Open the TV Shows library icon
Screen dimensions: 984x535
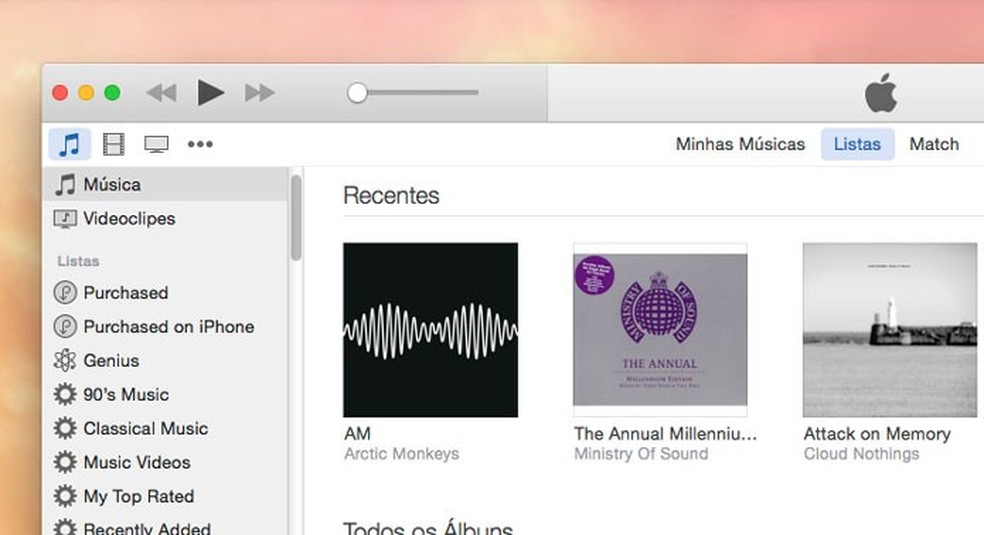(x=156, y=144)
